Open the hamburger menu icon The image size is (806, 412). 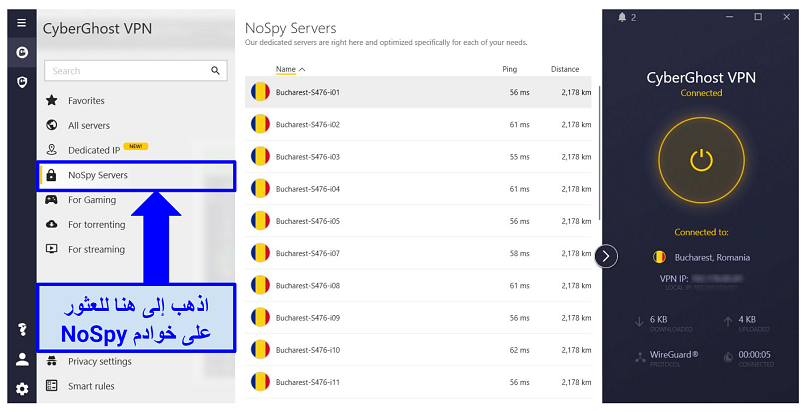22,23
